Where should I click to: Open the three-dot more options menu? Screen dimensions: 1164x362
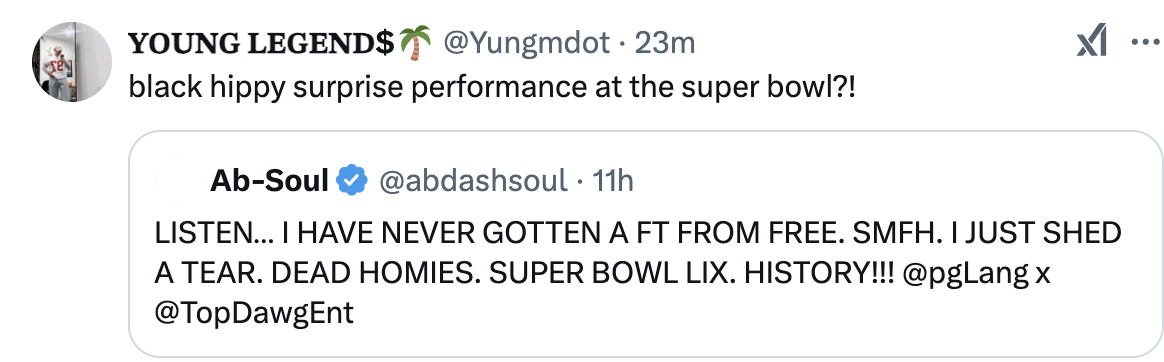click(x=1145, y=42)
